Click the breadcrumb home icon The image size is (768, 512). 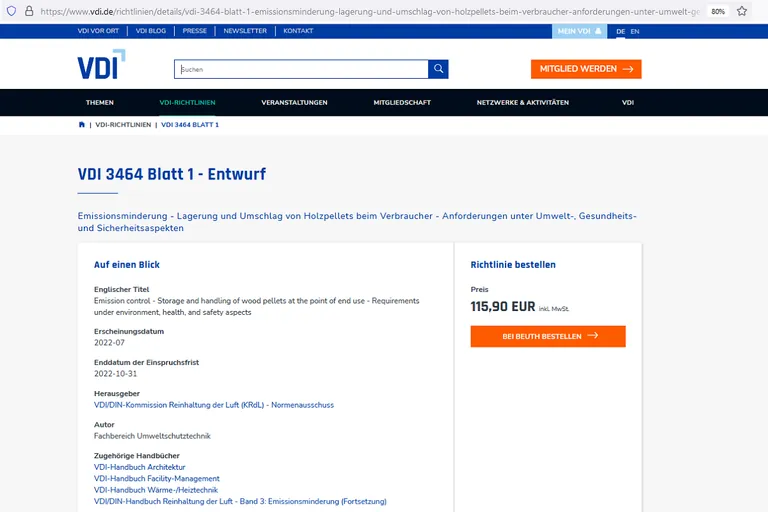pos(82,125)
